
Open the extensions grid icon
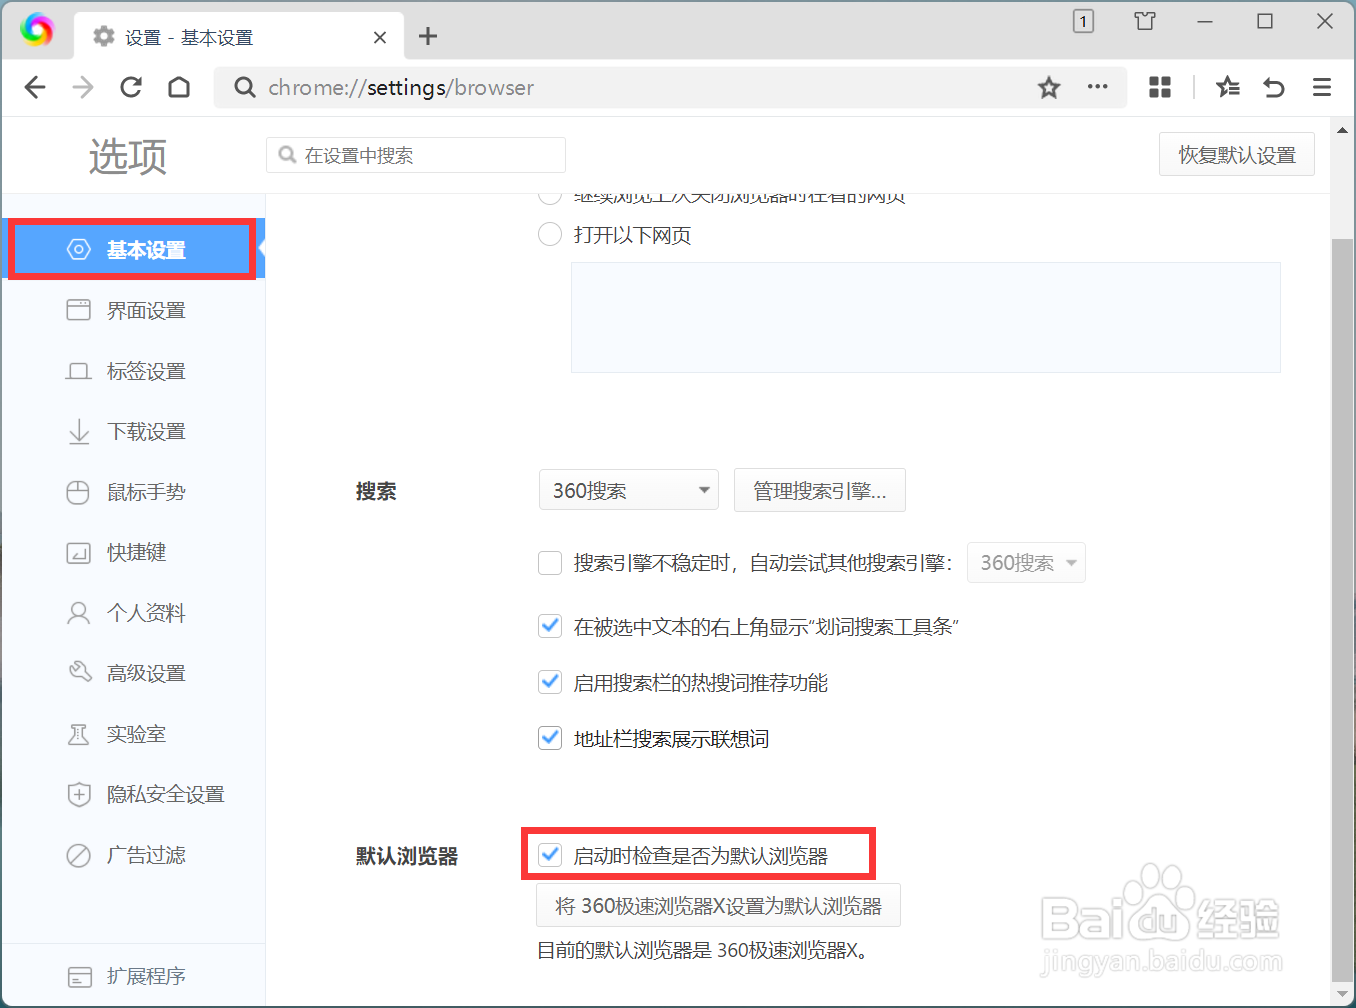1160,88
